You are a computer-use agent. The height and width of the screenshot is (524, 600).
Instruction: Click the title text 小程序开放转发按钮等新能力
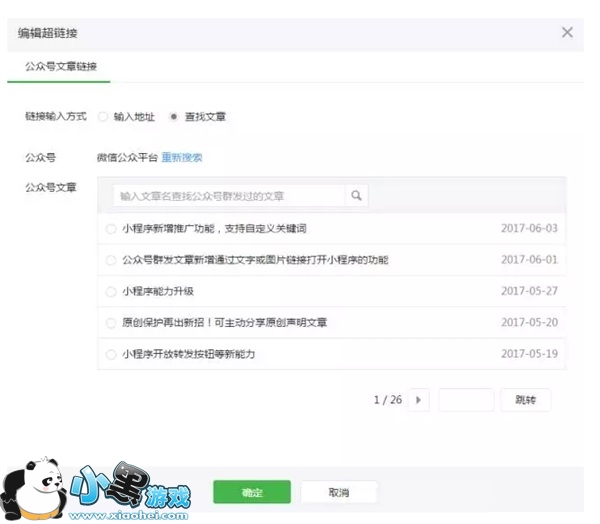point(189,354)
